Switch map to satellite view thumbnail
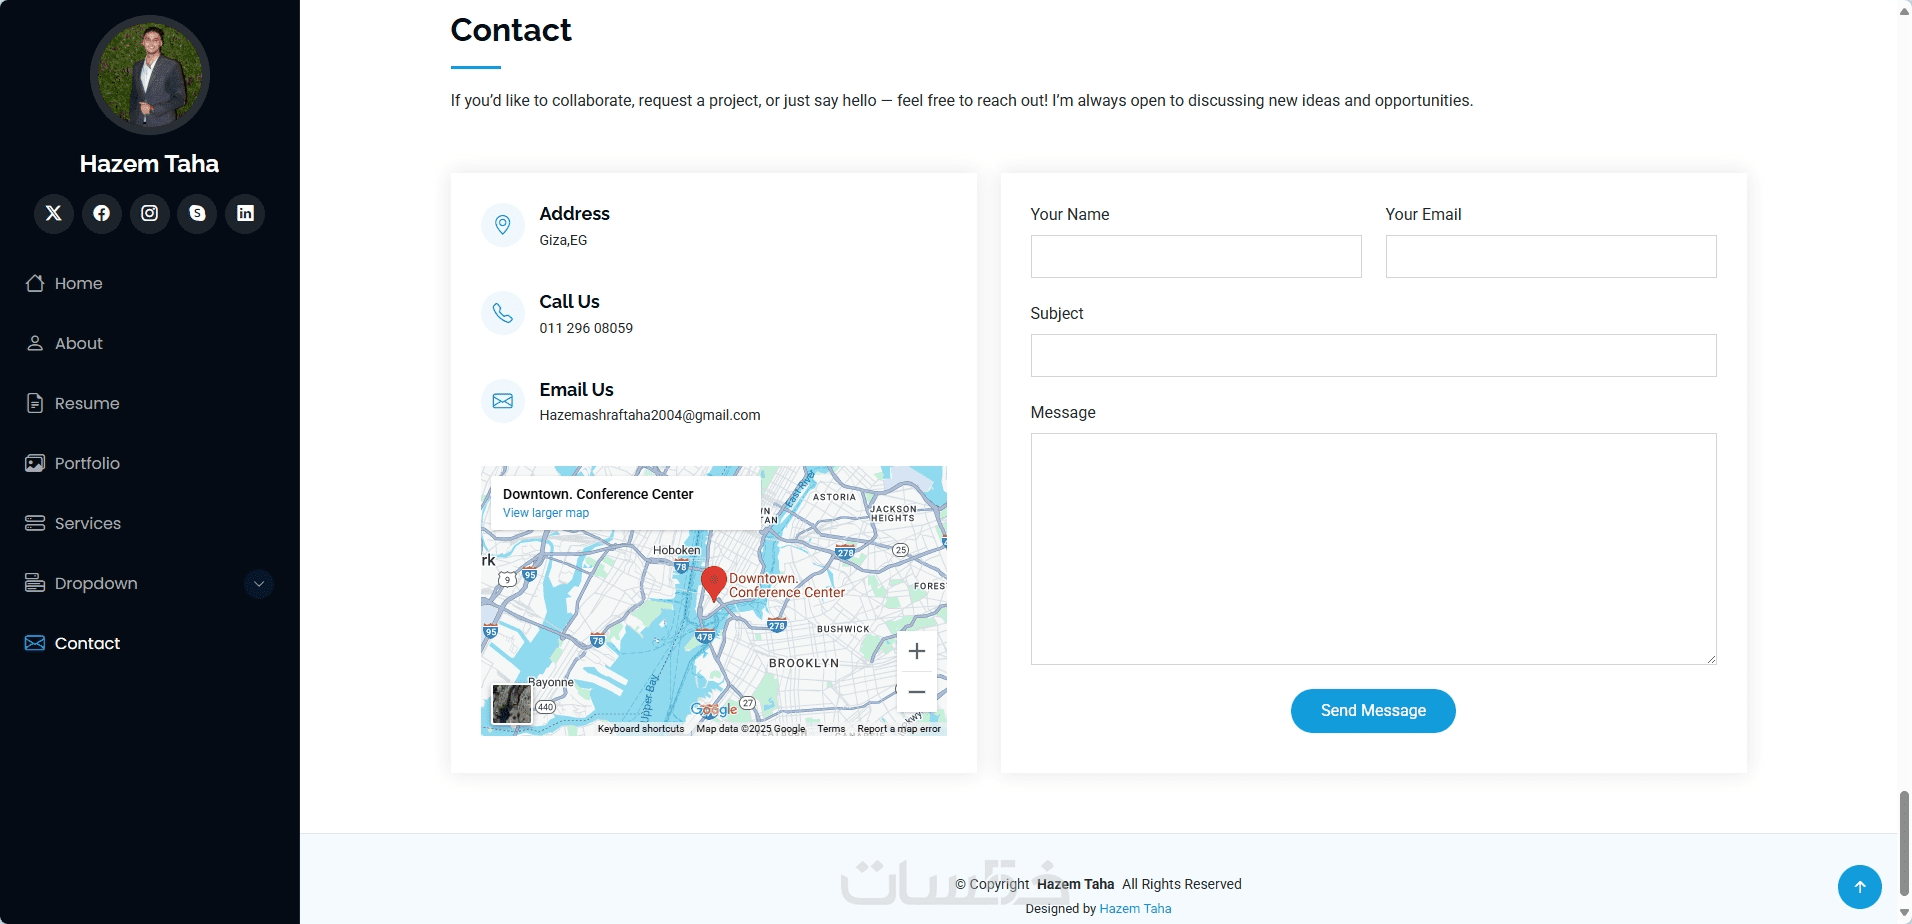The image size is (1912, 924). tap(512, 704)
